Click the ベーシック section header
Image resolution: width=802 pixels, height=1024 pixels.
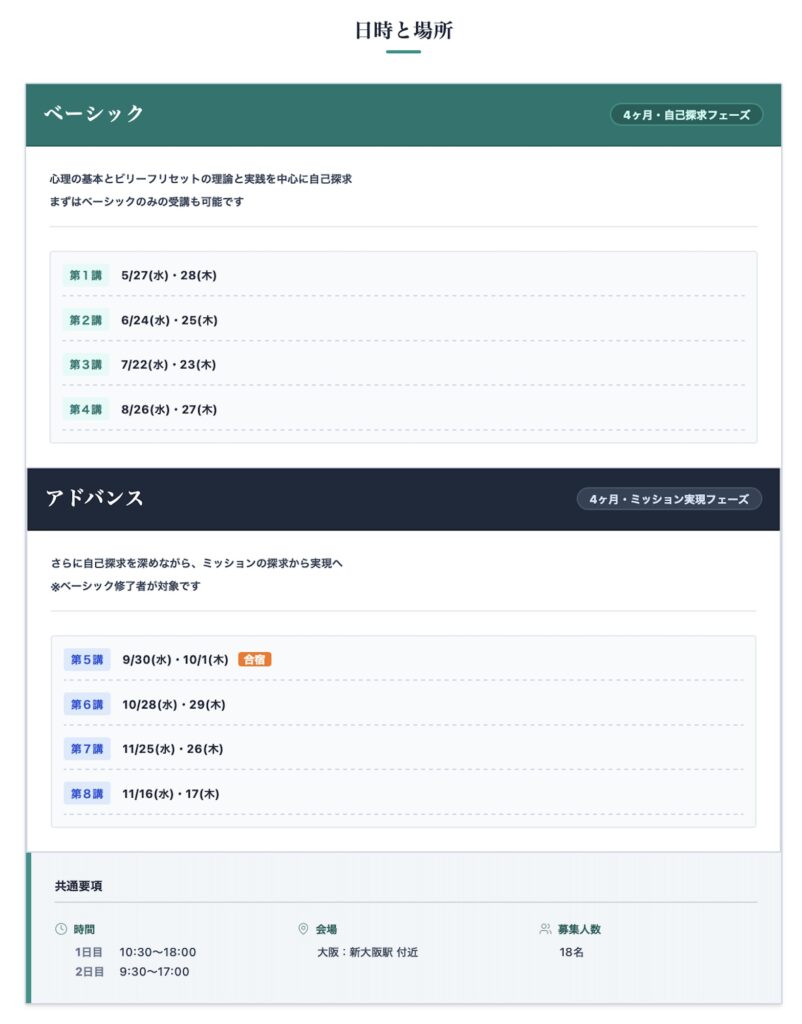pyautogui.click(x=95, y=114)
